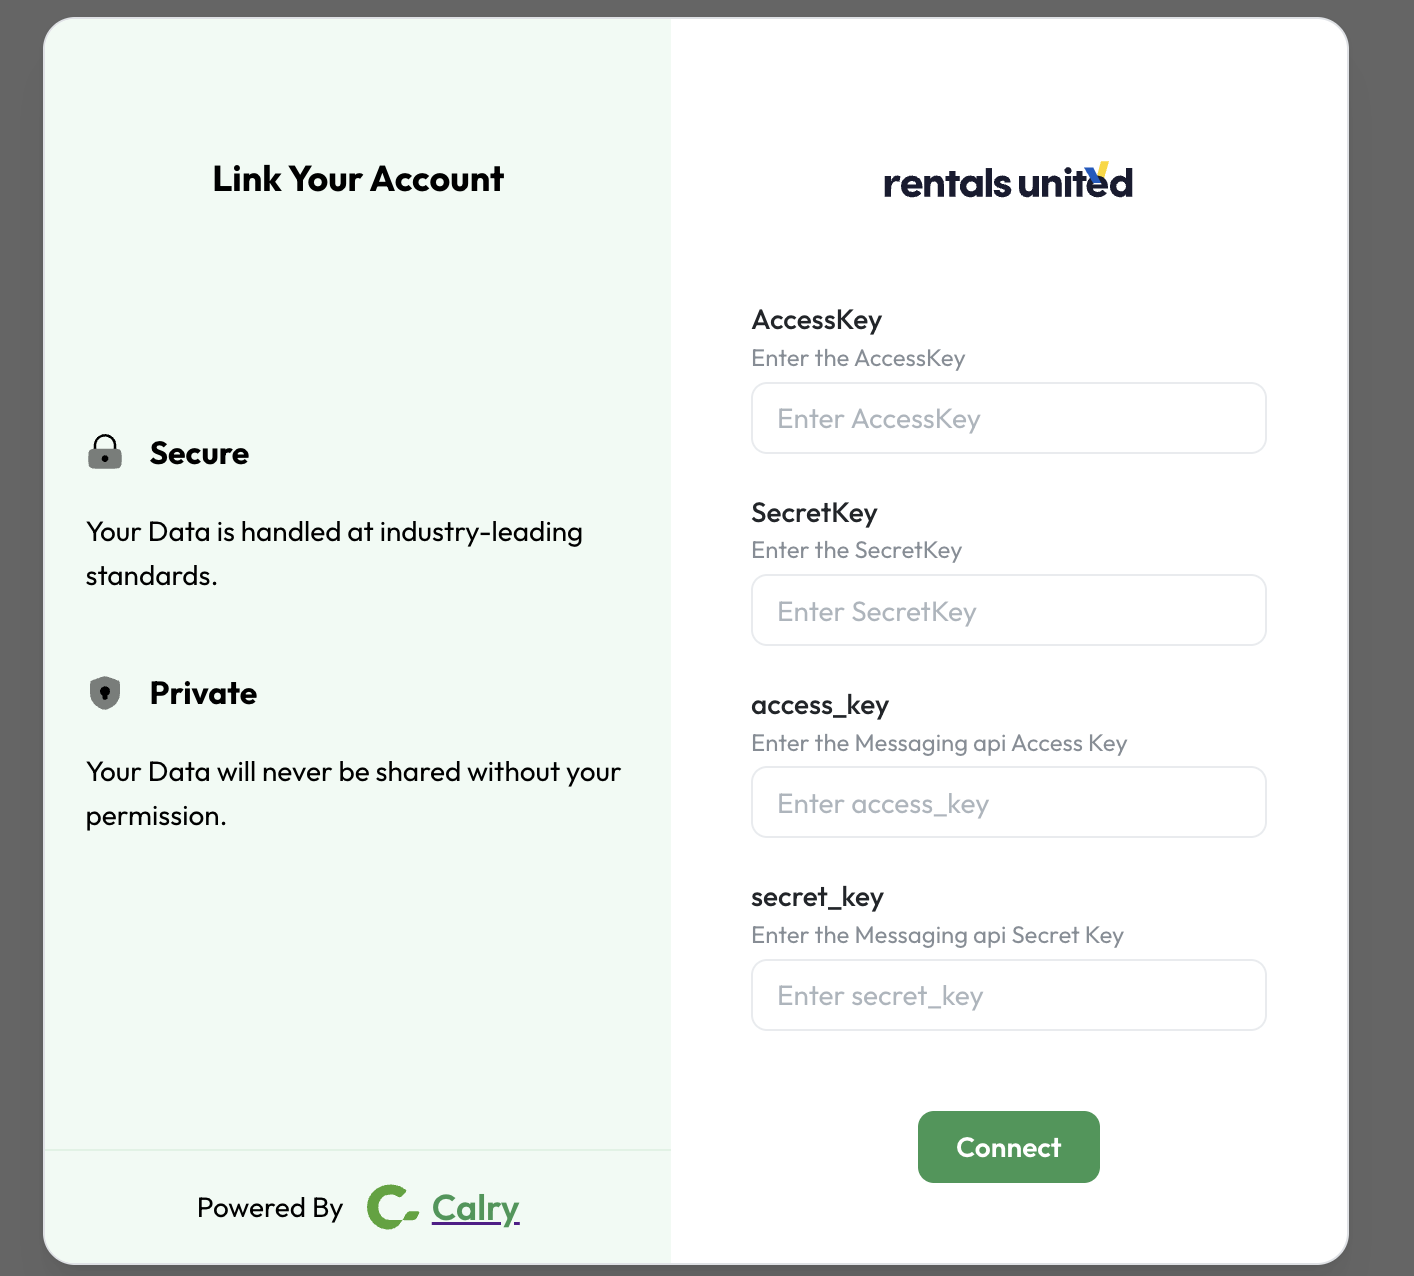1414x1276 pixels.
Task: Open the Calry link
Action: 475,1207
